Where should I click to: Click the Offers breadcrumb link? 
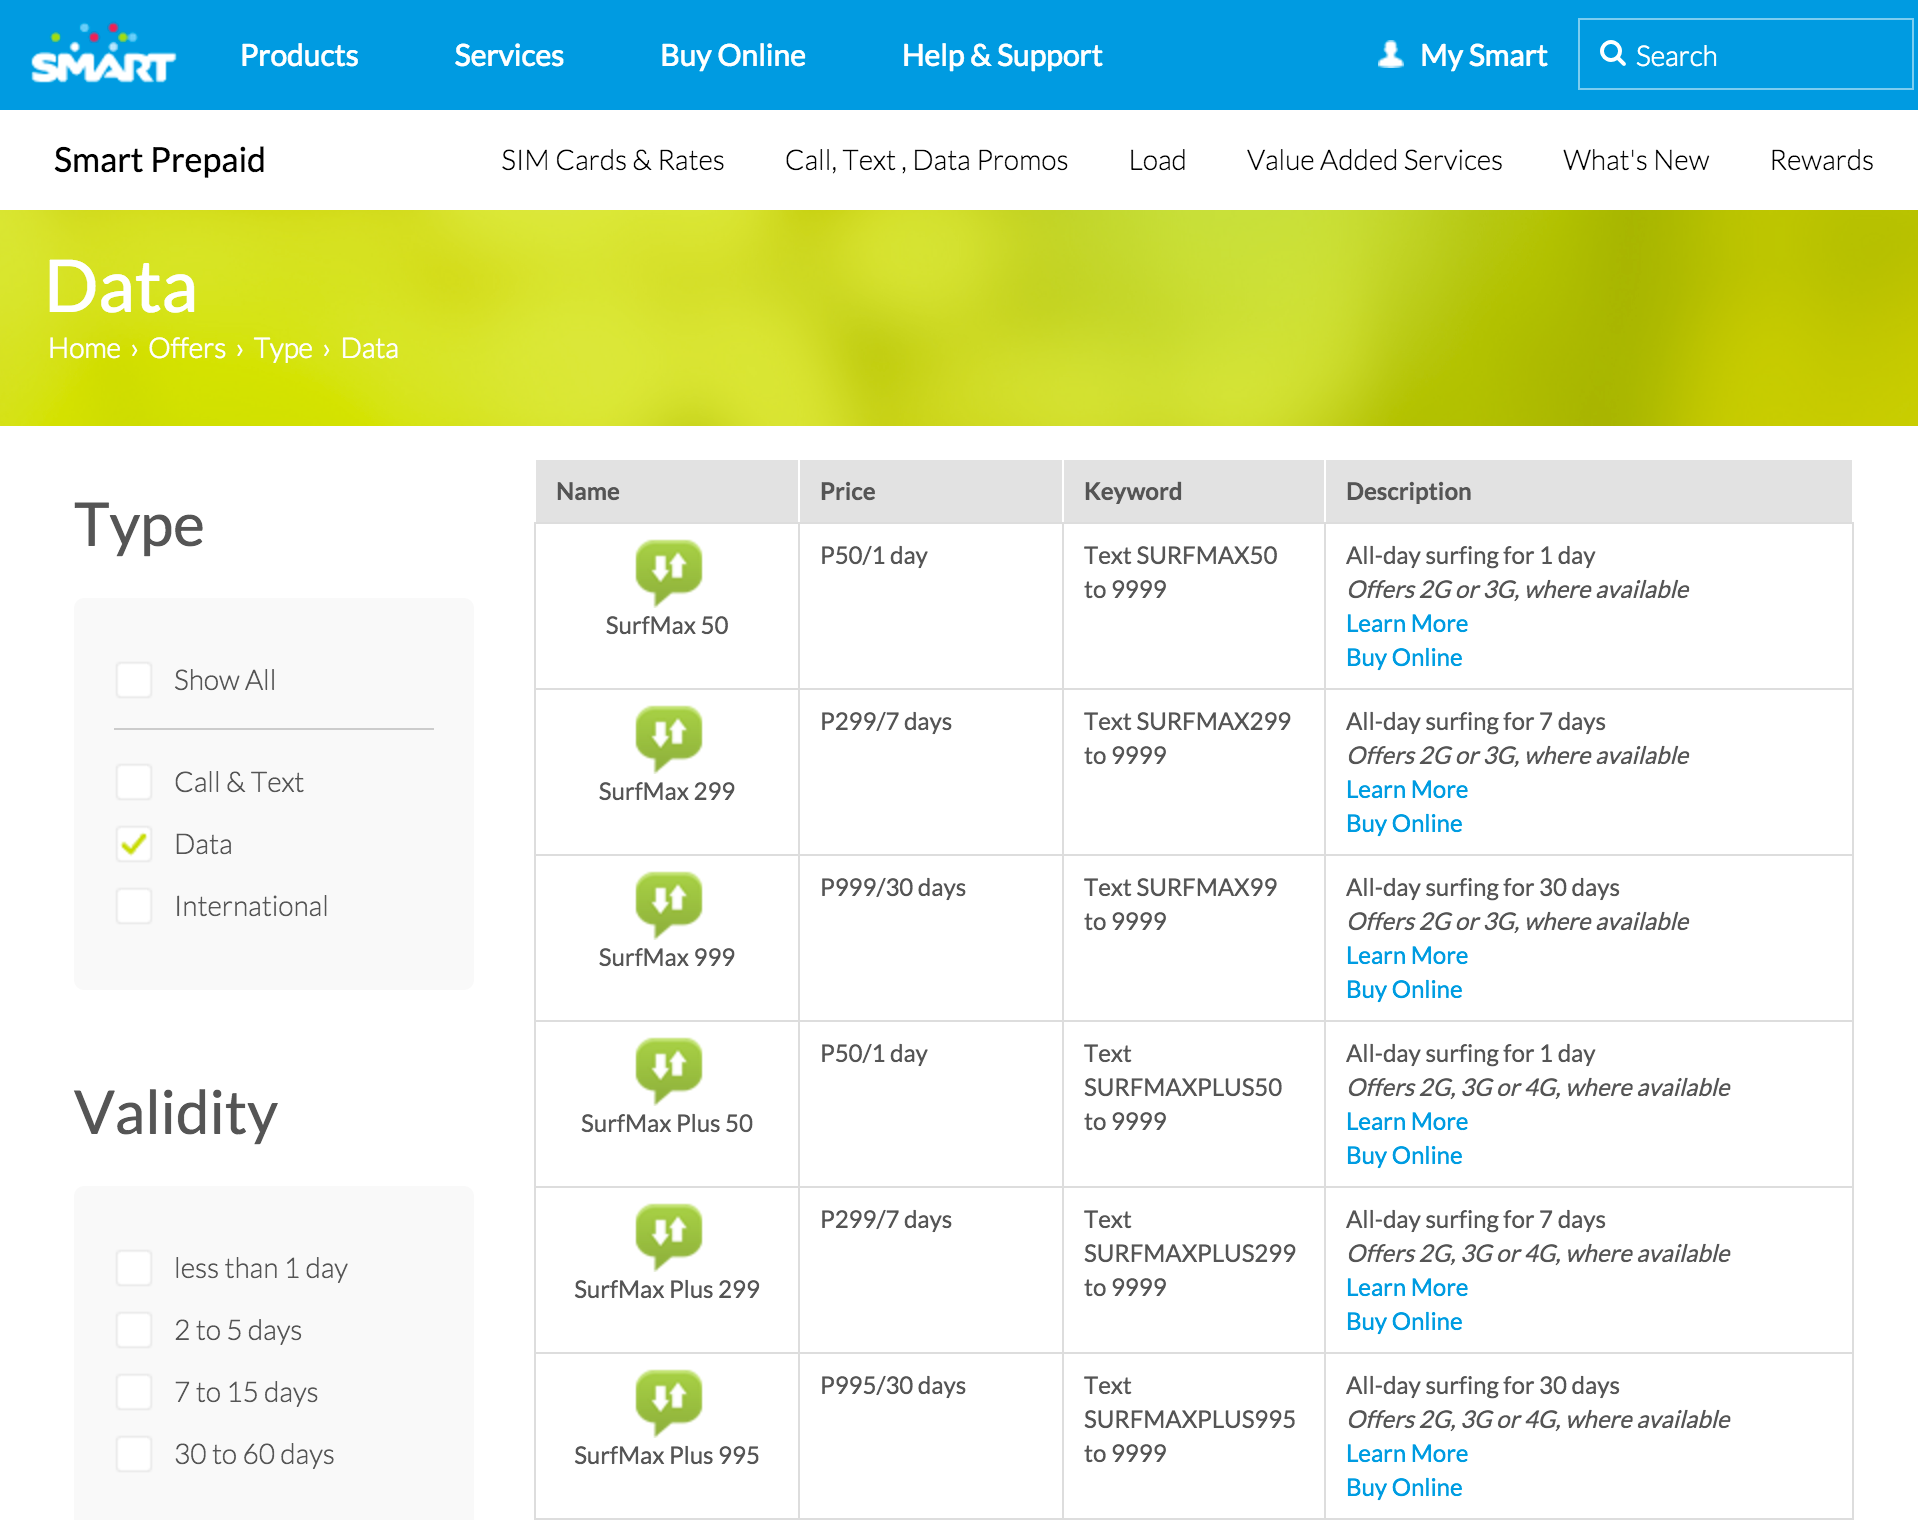[x=187, y=348]
